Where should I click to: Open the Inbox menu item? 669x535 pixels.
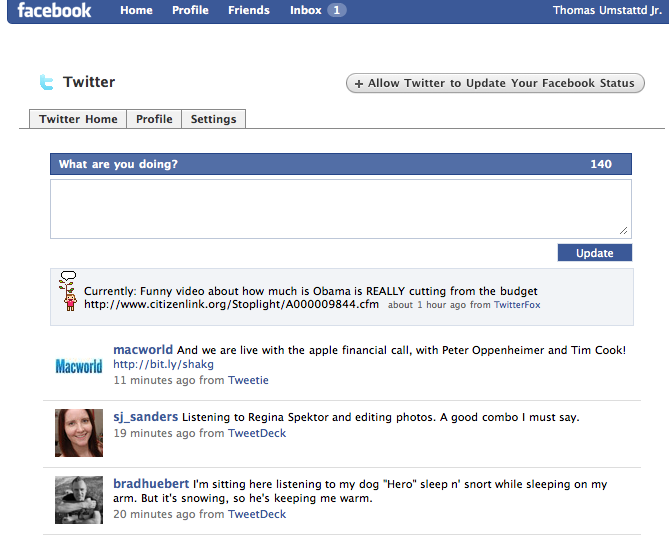tap(305, 10)
